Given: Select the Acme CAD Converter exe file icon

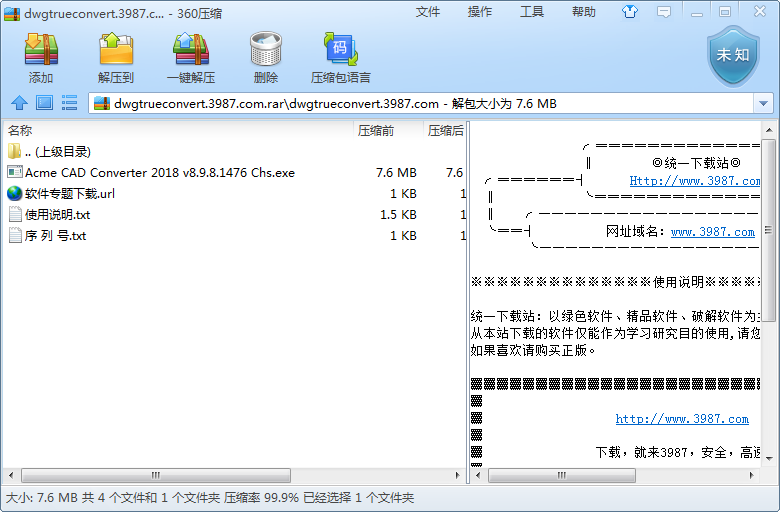Looking at the screenshot, I should (15, 172).
